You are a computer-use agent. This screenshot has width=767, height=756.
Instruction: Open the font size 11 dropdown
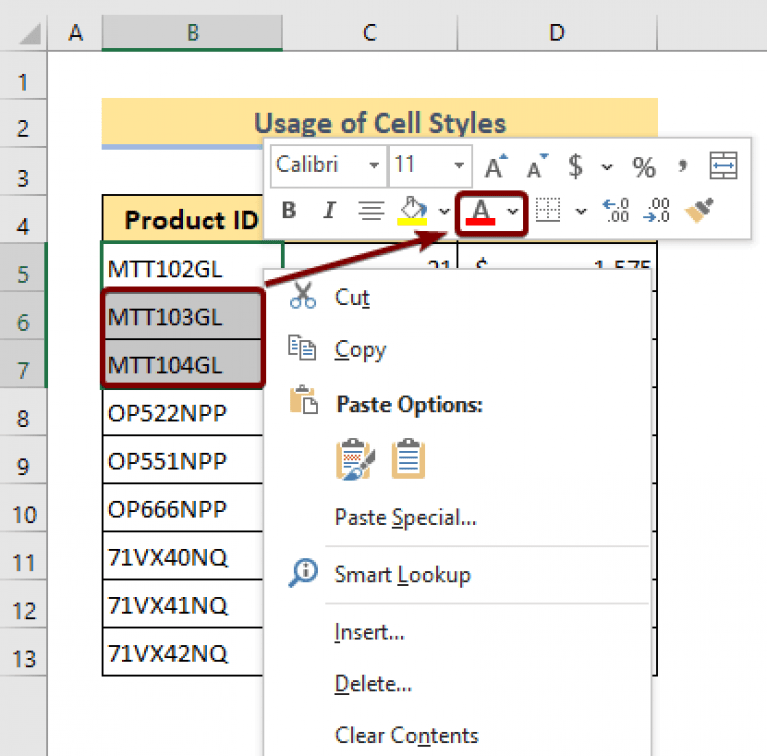459,165
